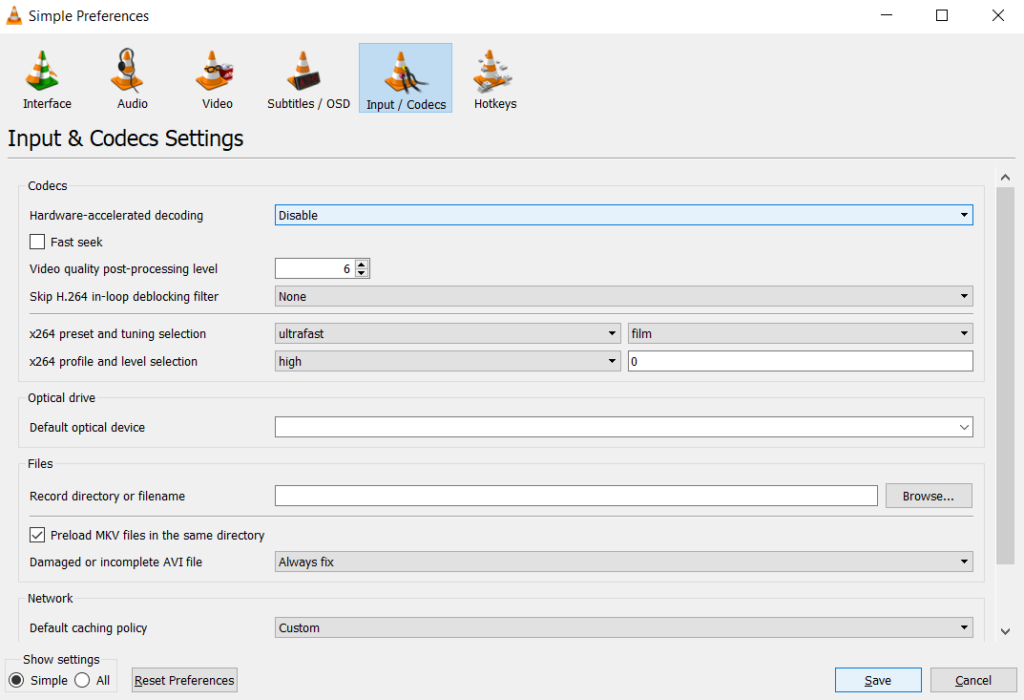Open the Interface settings page

pyautogui.click(x=46, y=77)
